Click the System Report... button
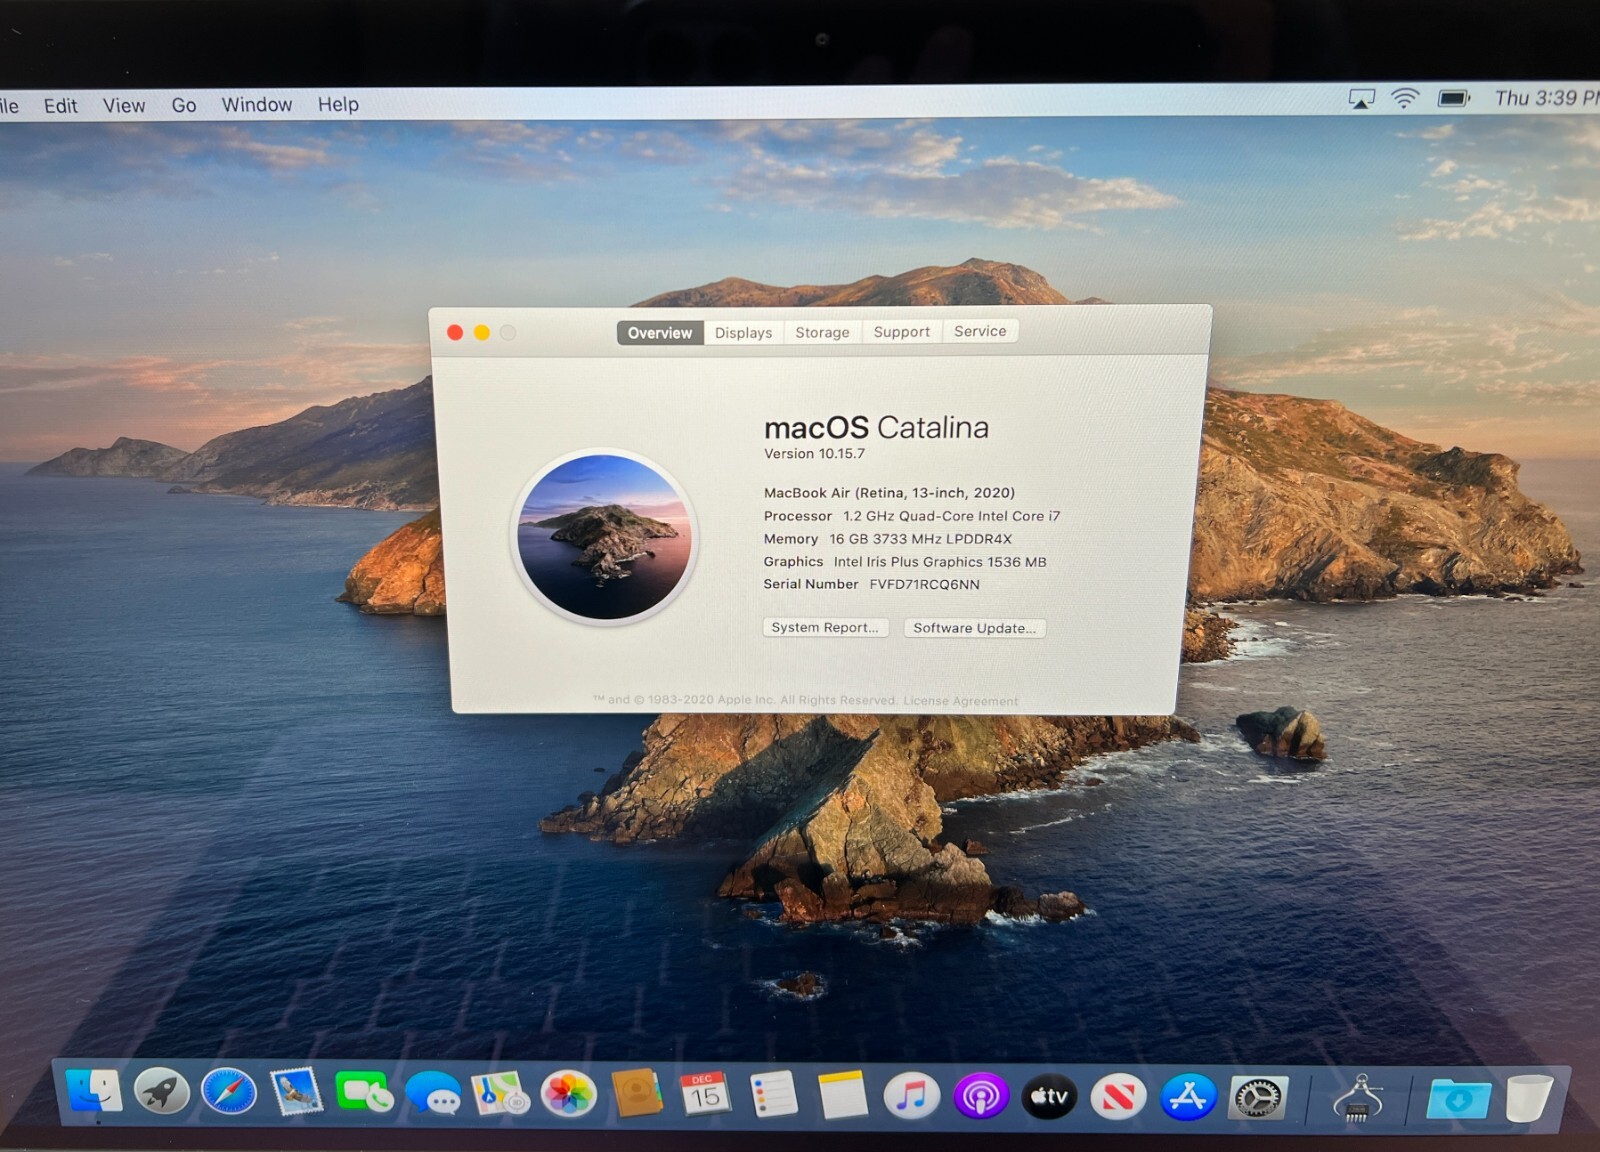This screenshot has height=1152, width=1600. pyautogui.click(x=825, y=627)
